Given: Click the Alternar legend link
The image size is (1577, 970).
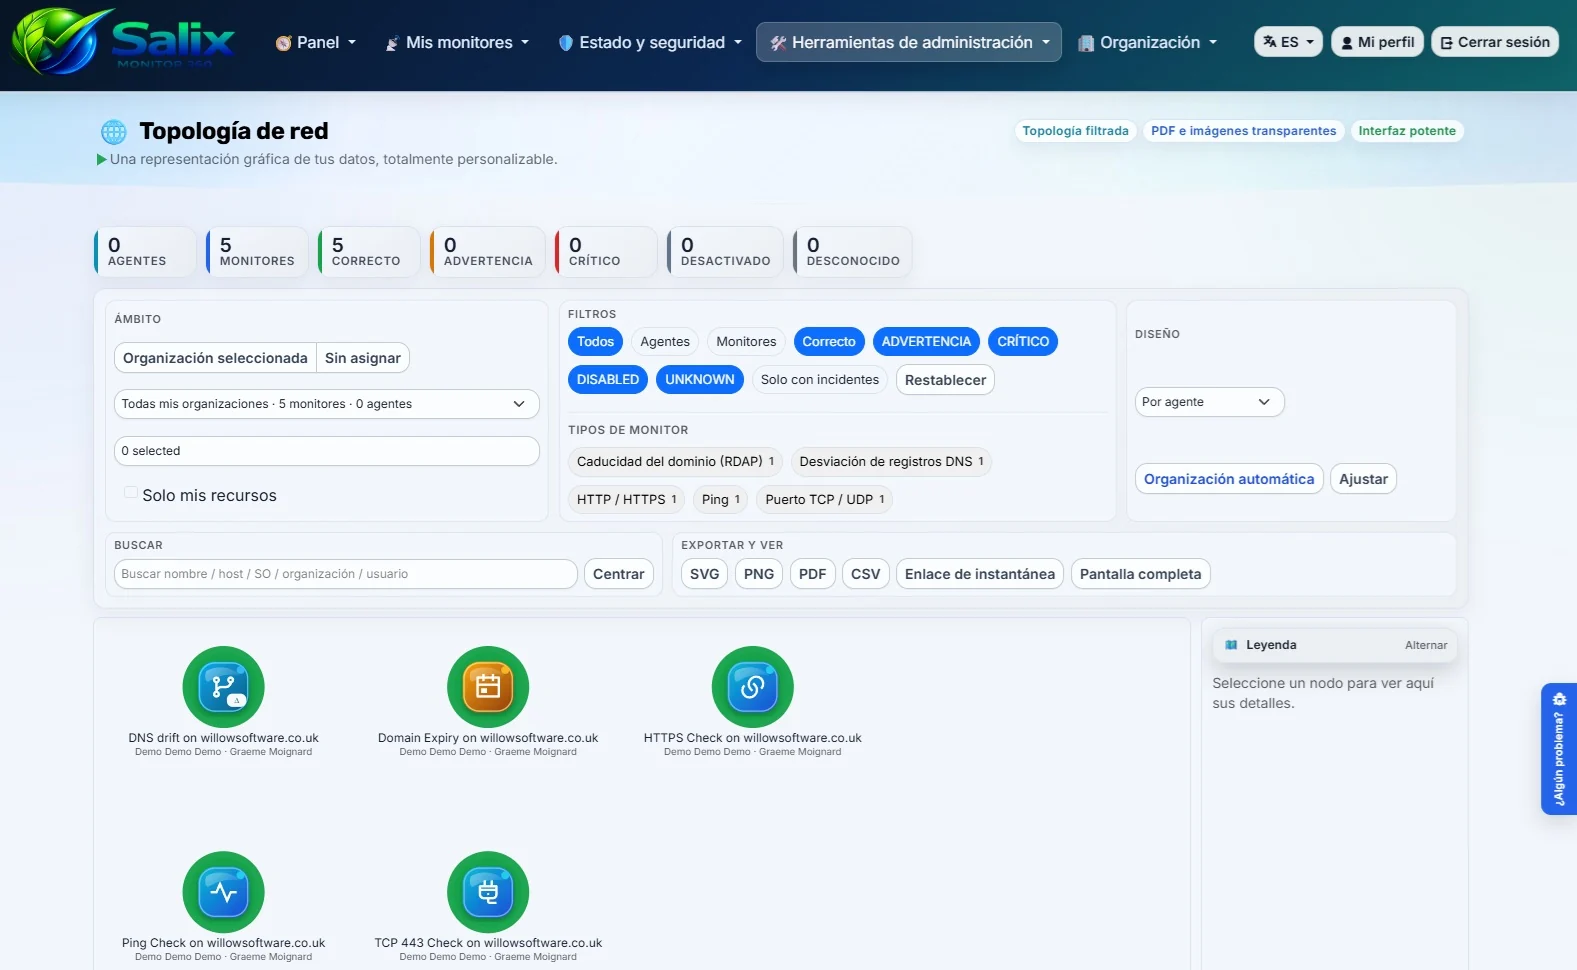Looking at the screenshot, I should point(1426,645).
